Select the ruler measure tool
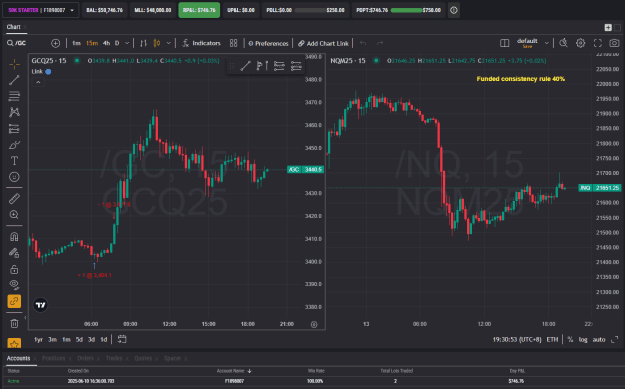Image resolution: width=625 pixels, height=389 pixels. 14,198
